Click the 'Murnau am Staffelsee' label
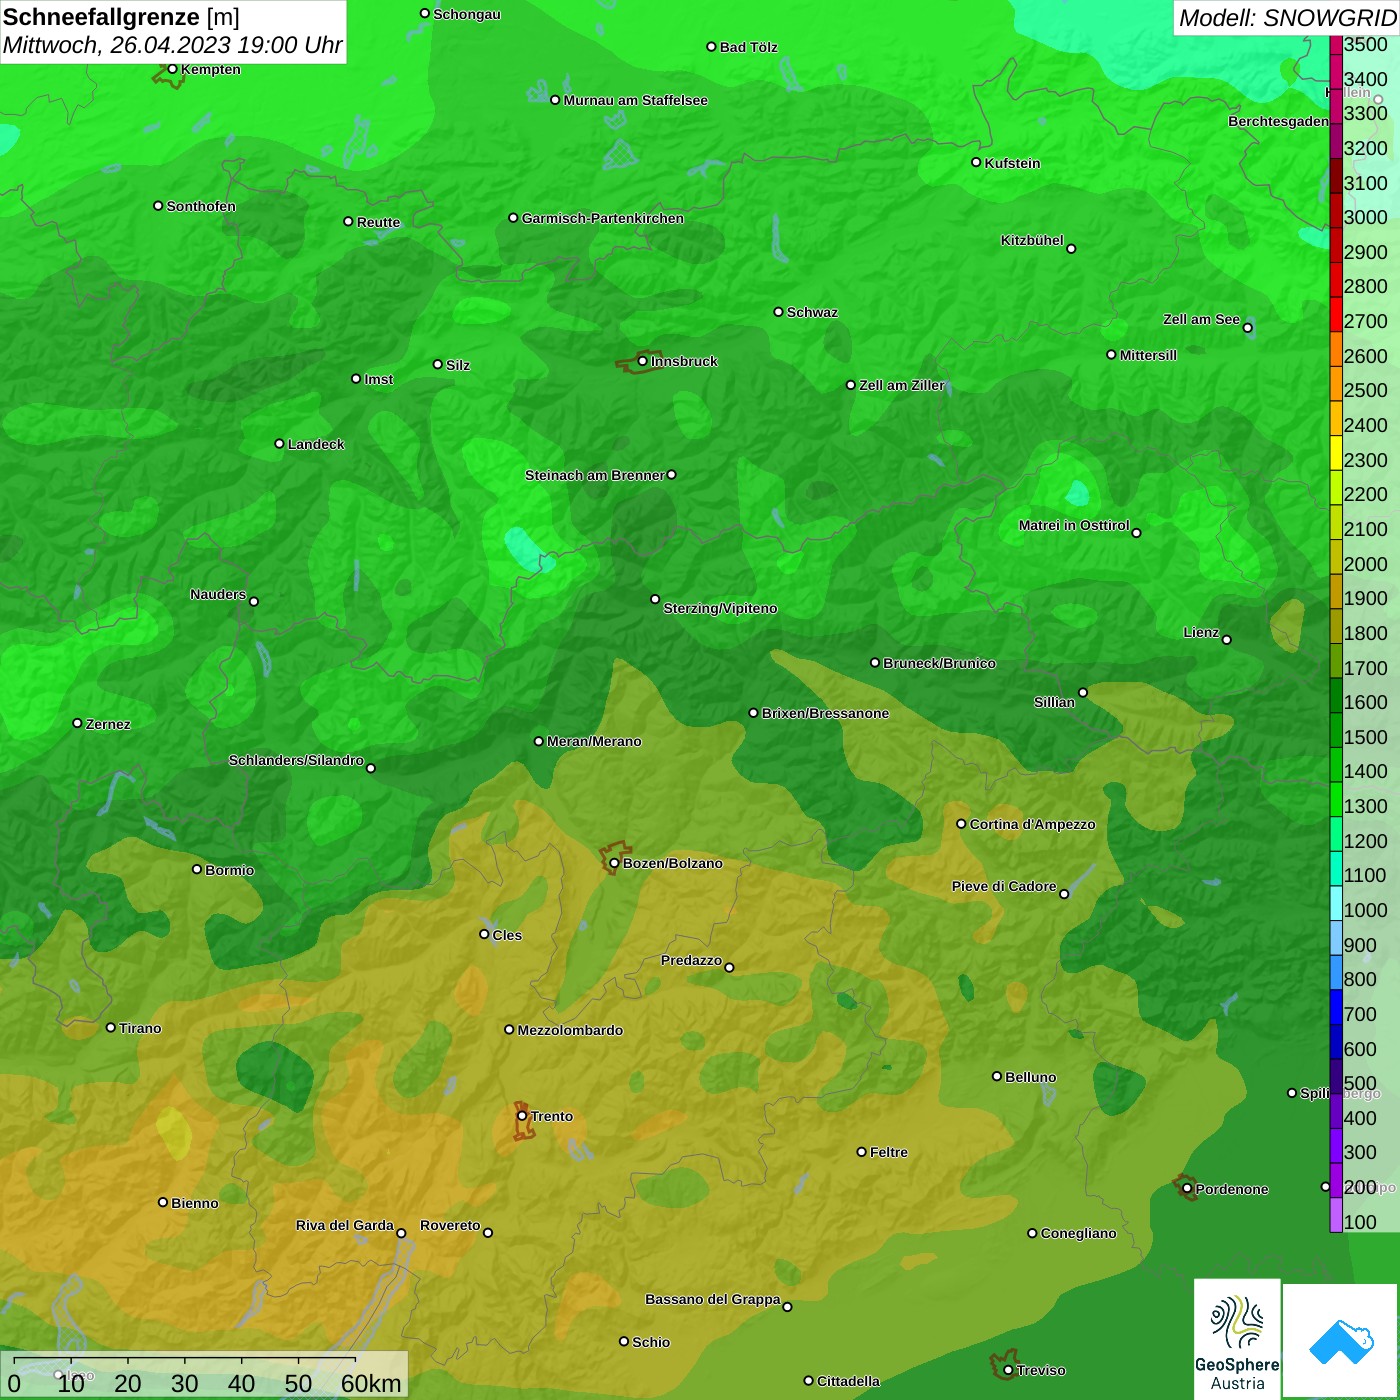 point(635,100)
